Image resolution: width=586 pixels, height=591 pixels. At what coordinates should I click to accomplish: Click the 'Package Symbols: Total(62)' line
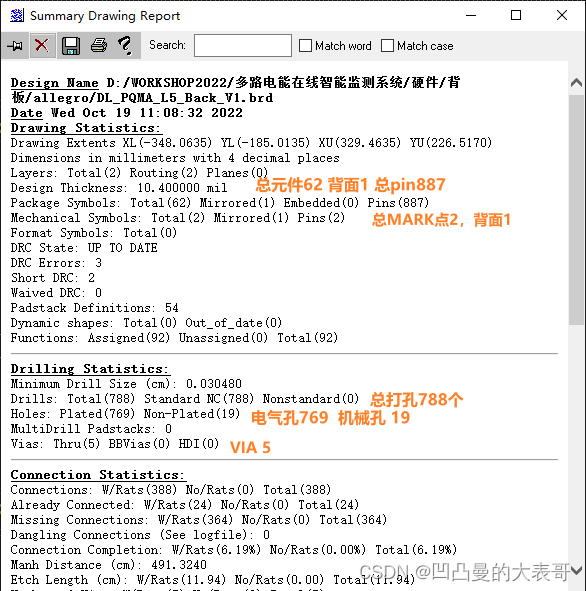pyautogui.click(x=220, y=203)
